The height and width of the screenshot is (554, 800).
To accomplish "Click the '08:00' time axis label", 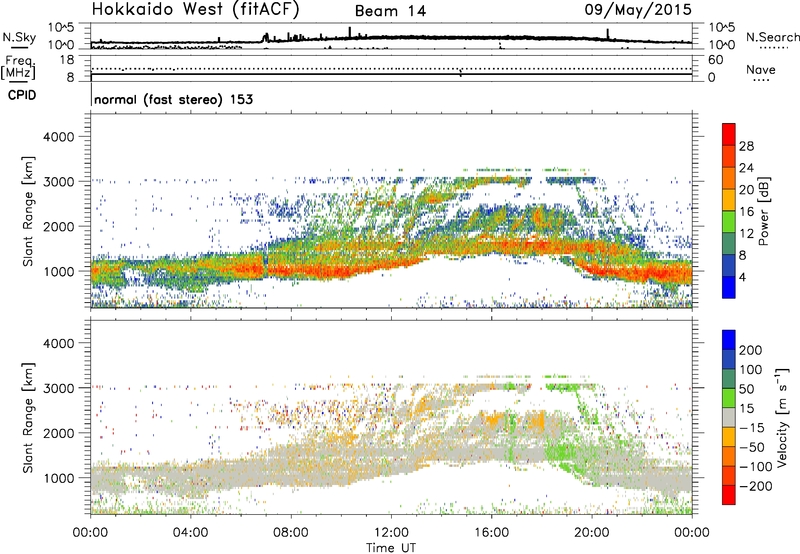I will 291,533.
